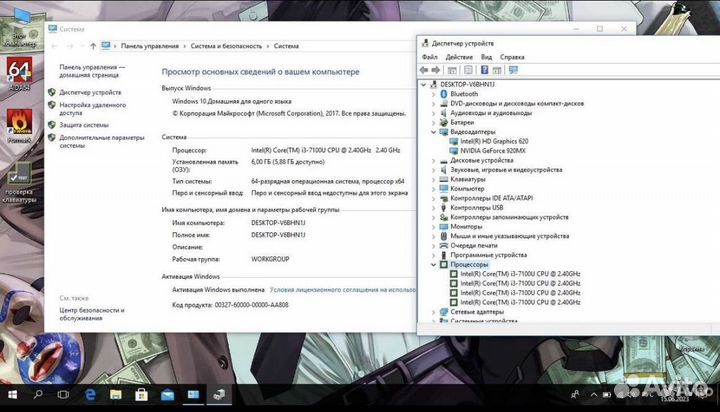Open the Вид menu
Viewport: 720px width, 412px height.
pyautogui.click(x=486, y=57)
